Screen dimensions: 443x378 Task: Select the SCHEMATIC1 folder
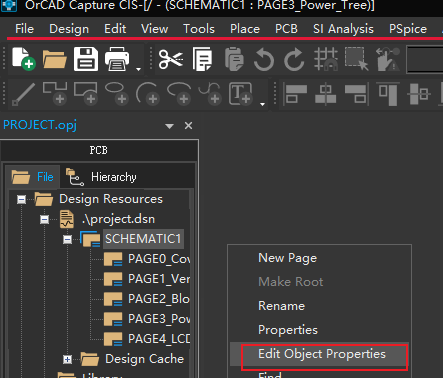(x=143, y=239)
